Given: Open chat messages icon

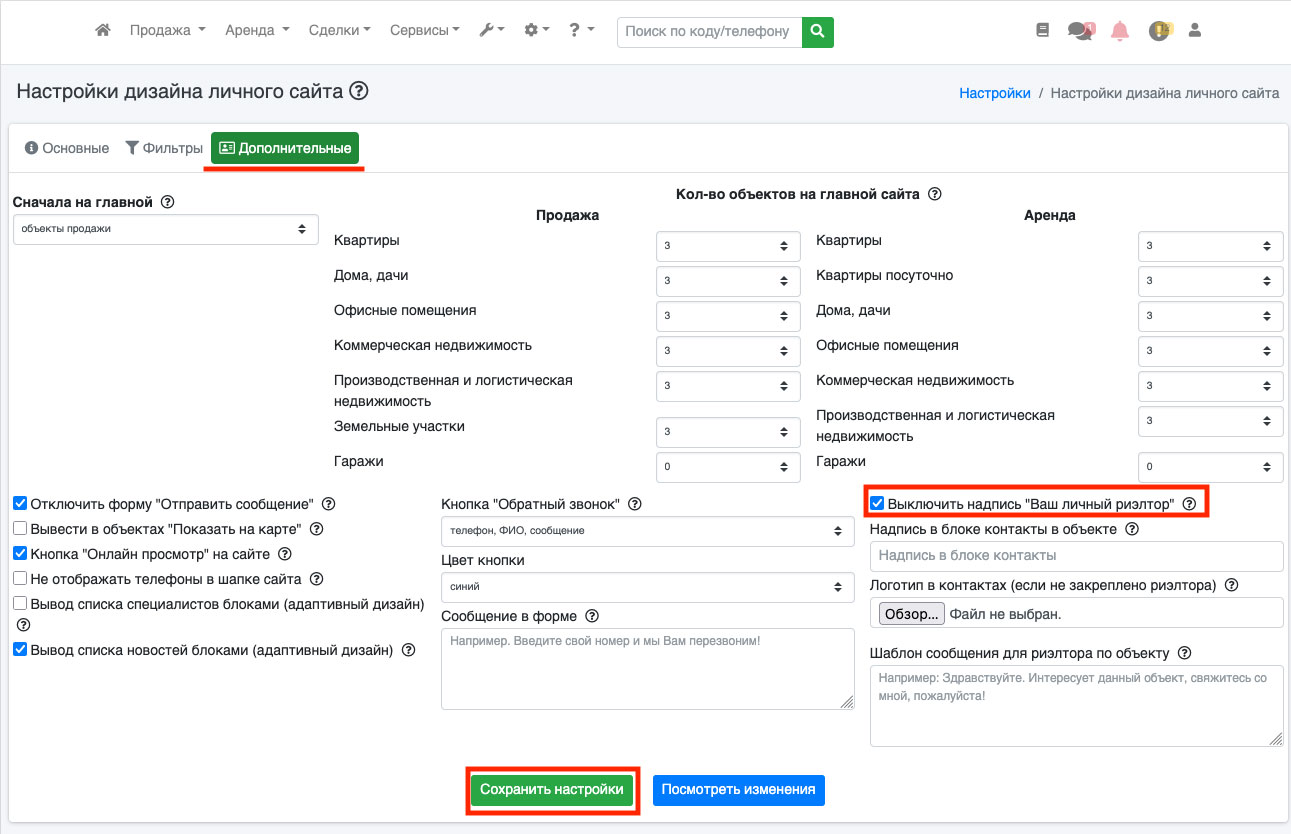Looking at the screenshot, I should tap(1079, 31).
